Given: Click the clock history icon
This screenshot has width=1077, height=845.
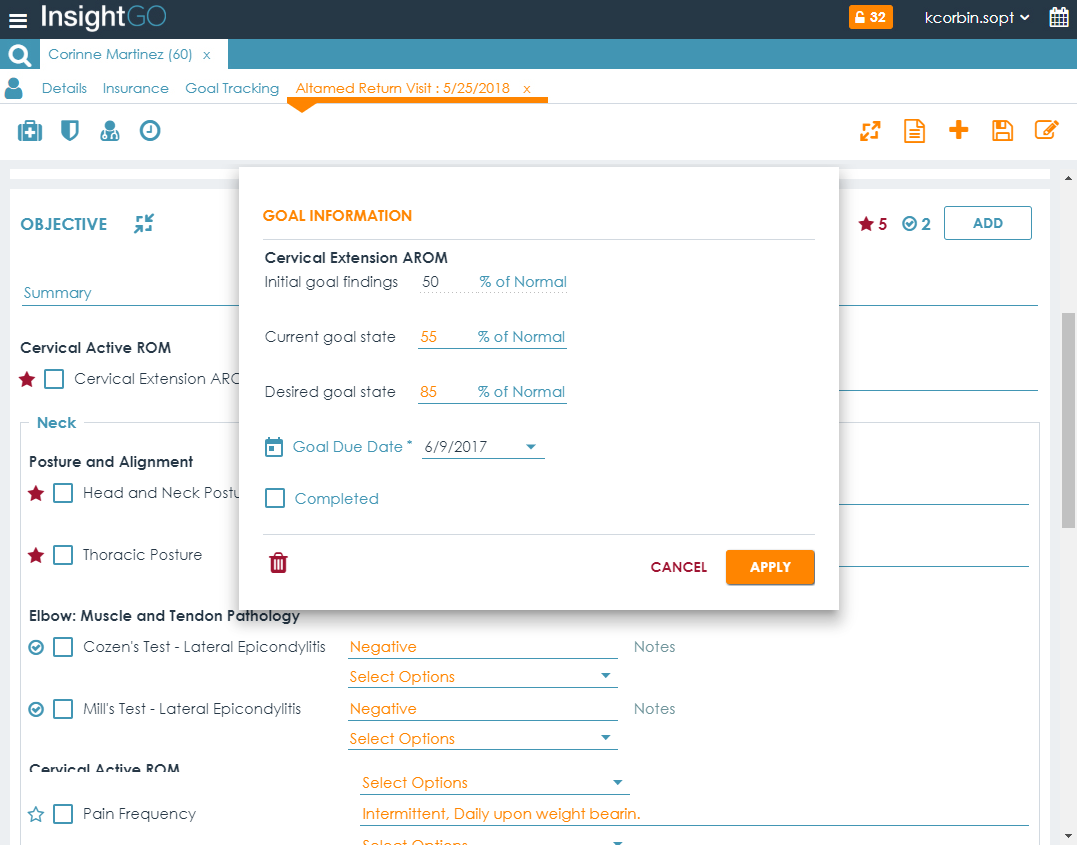Looking at the screenshot, I should point(150,131).
